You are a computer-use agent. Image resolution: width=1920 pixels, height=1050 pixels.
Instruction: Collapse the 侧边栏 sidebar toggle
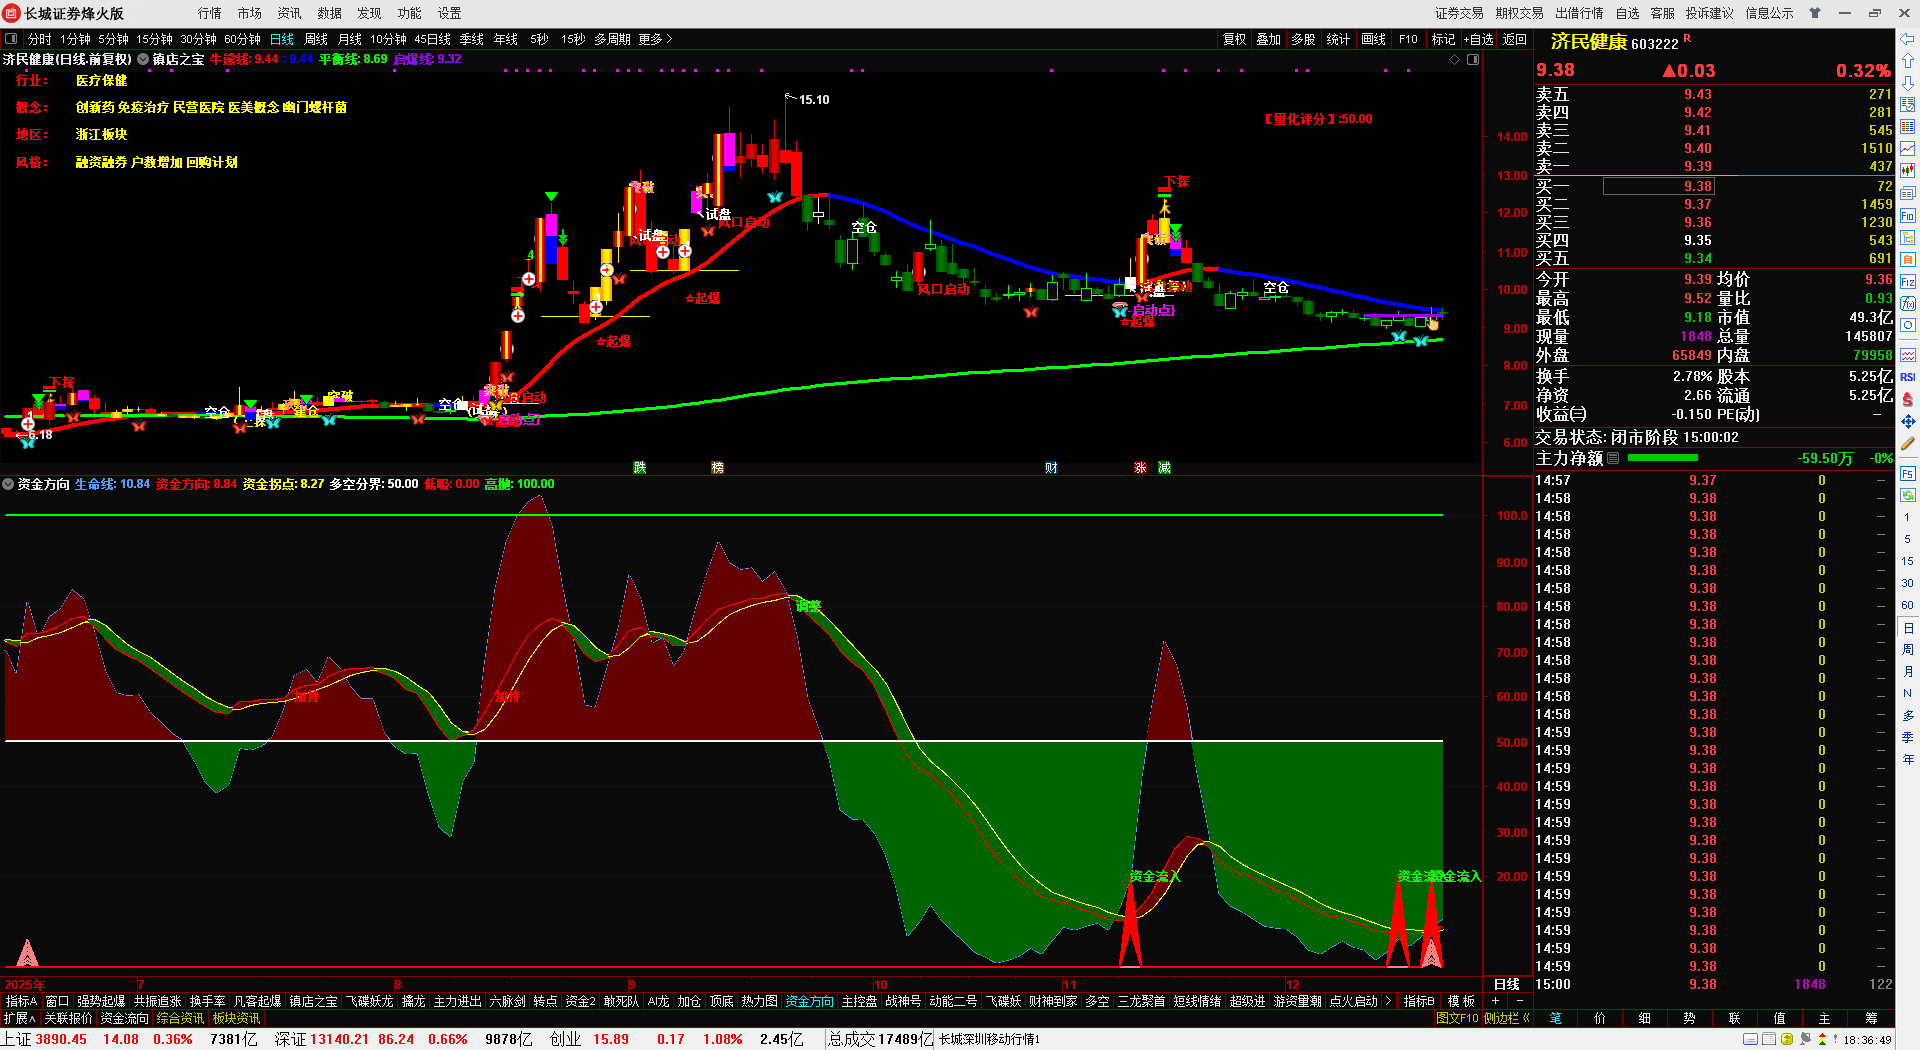pos(1507,1018)
